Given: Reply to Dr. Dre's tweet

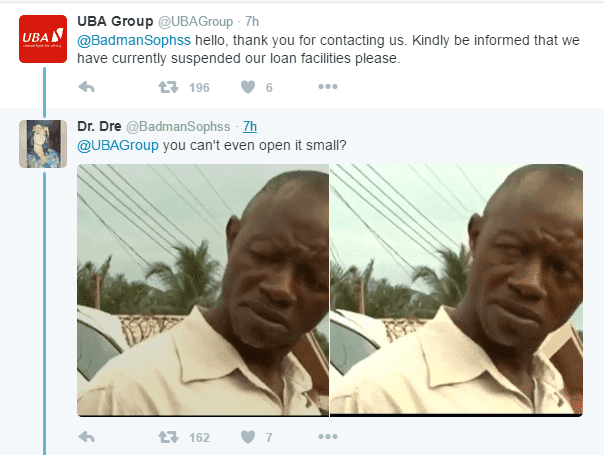Looking at the screenshot, I should 87,437.
